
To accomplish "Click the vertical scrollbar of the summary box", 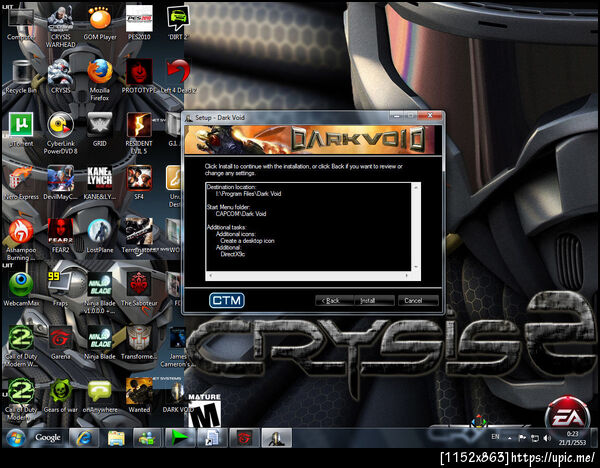I will coord(416,227).
